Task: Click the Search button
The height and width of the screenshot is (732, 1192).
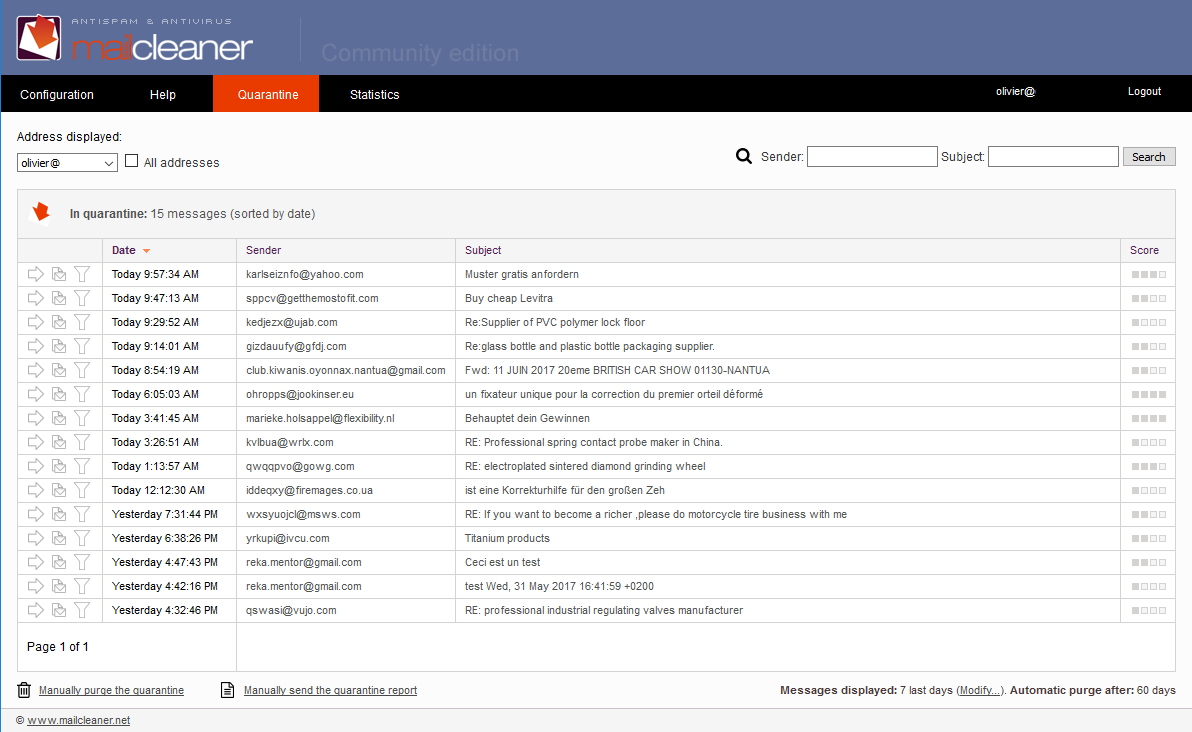Action: coord(1148,156)
